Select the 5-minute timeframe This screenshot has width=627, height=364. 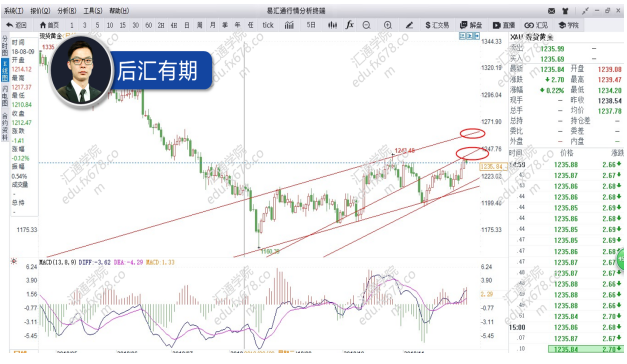pyautogui.click(x=97, y=25)
